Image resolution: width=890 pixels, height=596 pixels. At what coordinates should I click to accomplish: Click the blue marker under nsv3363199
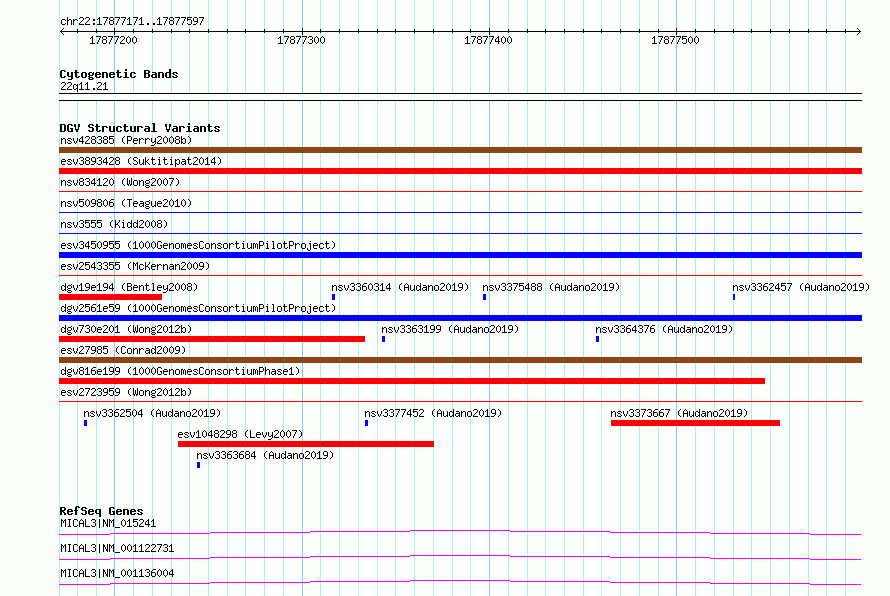pyautogui.click(x=384, y=339)
